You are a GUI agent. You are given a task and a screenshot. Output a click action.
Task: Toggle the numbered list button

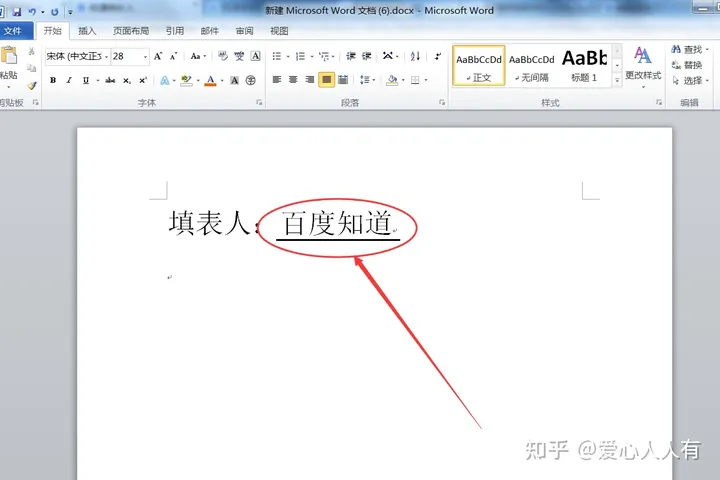(300, 56)
